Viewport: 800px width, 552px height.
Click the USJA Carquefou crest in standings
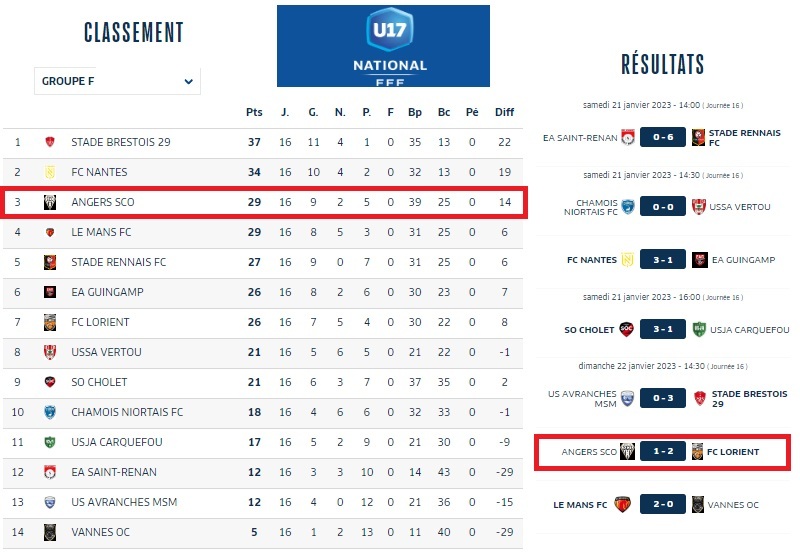point(49,442)
